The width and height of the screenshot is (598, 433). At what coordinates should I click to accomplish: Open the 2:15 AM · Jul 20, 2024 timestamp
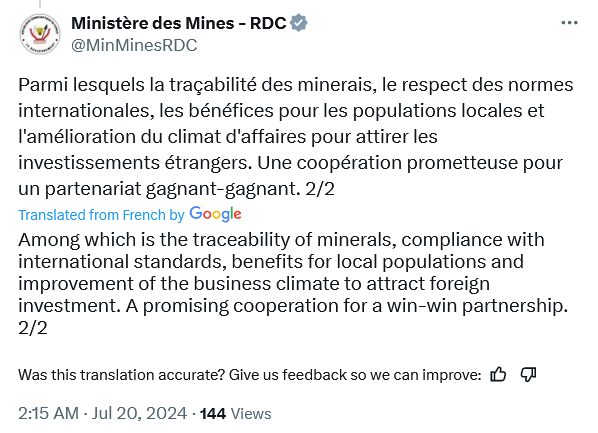pyautogui.click(x=103, y=414)
